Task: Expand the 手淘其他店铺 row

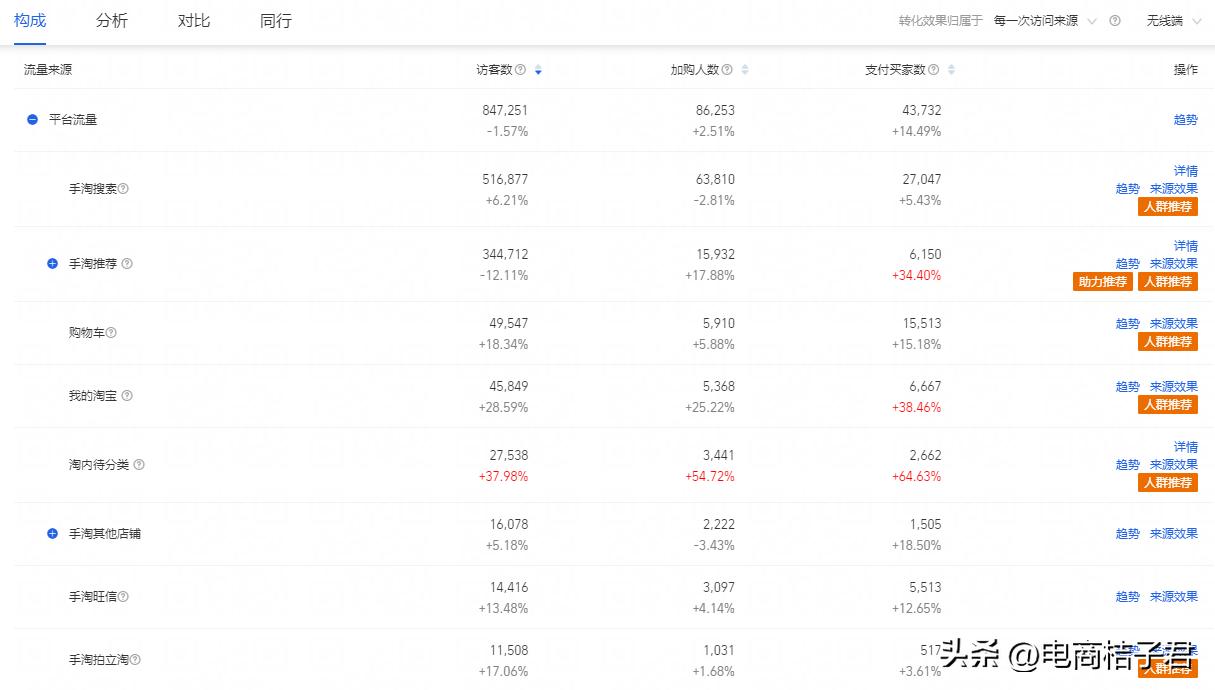Action: (53, 534)
